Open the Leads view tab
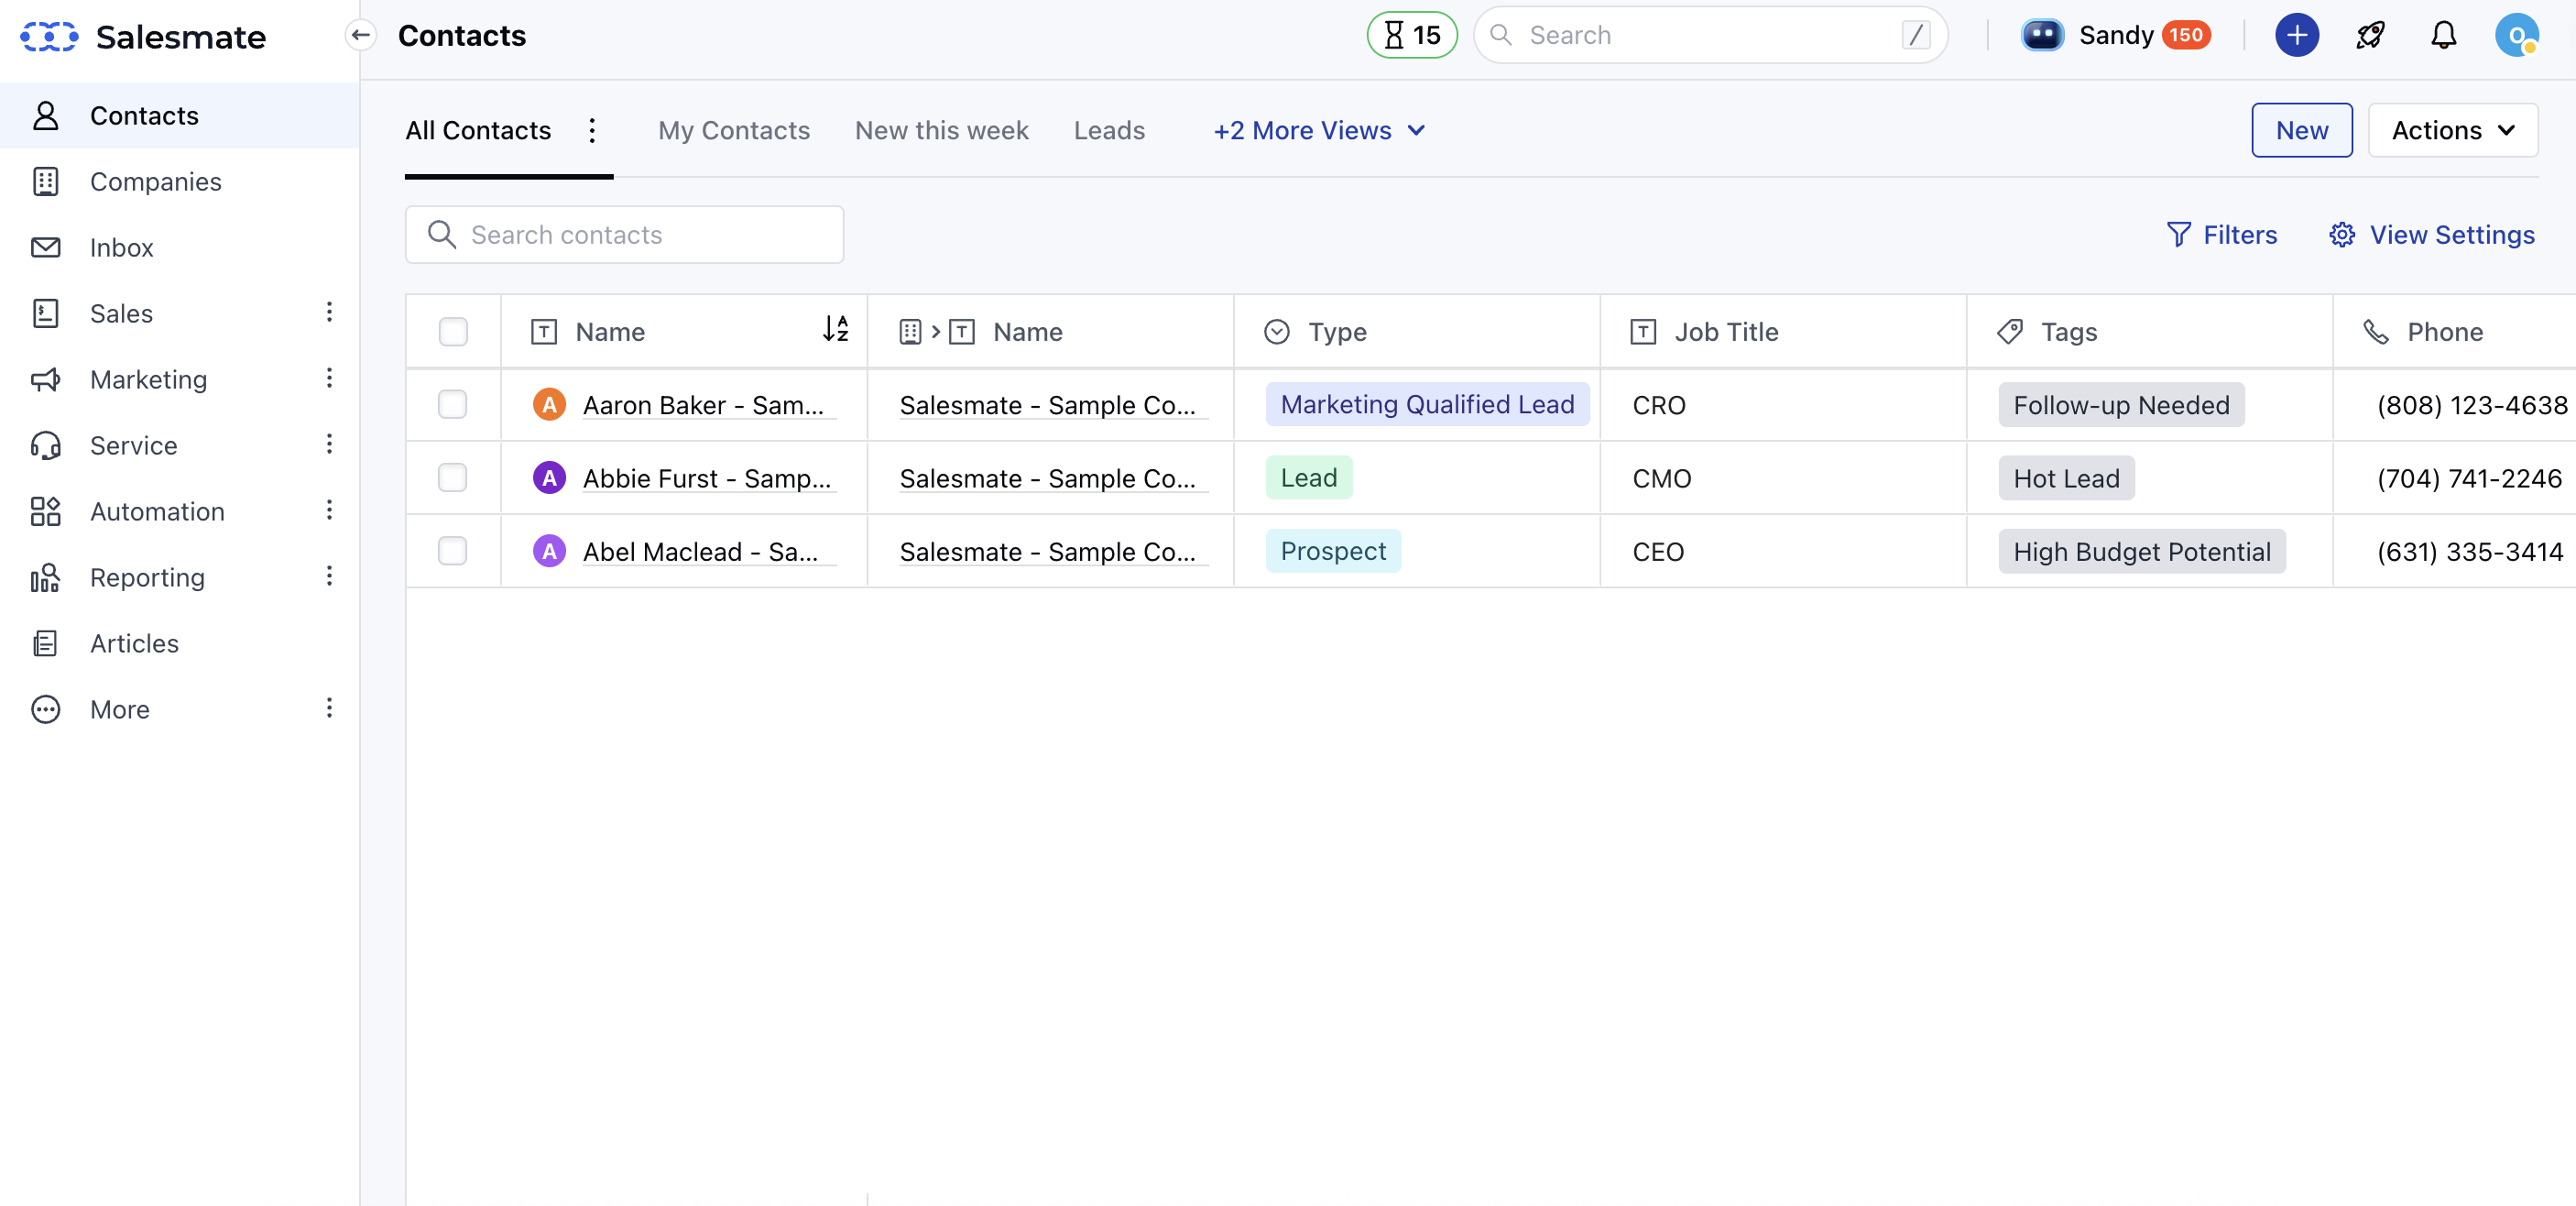This screenshot has width=2576, height=1206. (x=1109, y=130)
